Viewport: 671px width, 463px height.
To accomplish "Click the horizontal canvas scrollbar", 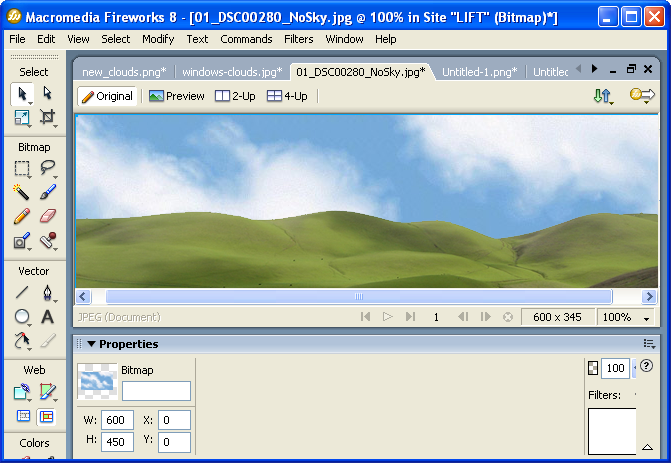I will (358, 297).
